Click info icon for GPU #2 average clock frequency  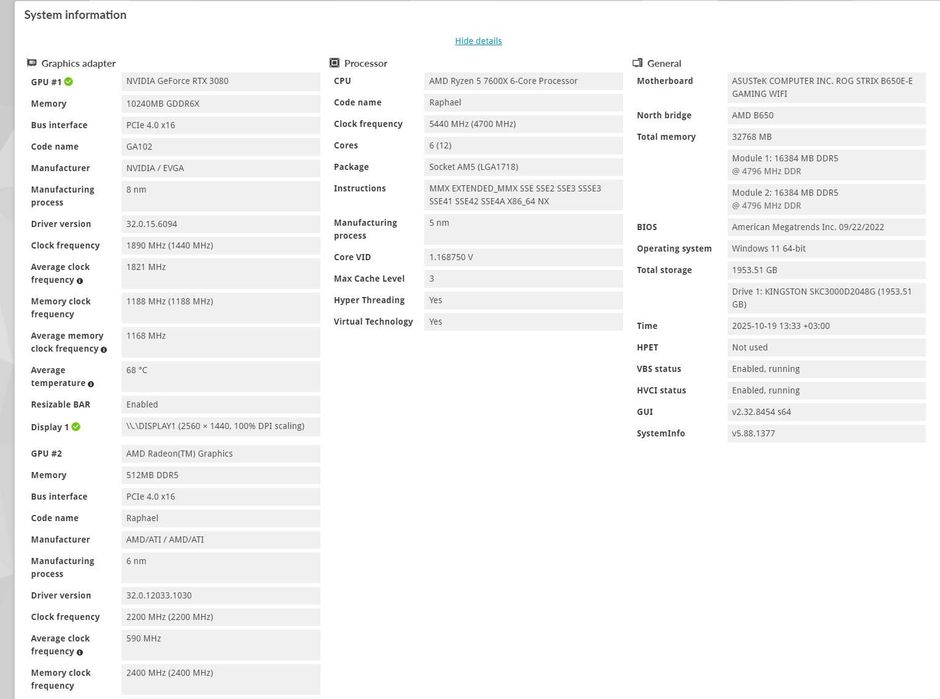[80, 652]
